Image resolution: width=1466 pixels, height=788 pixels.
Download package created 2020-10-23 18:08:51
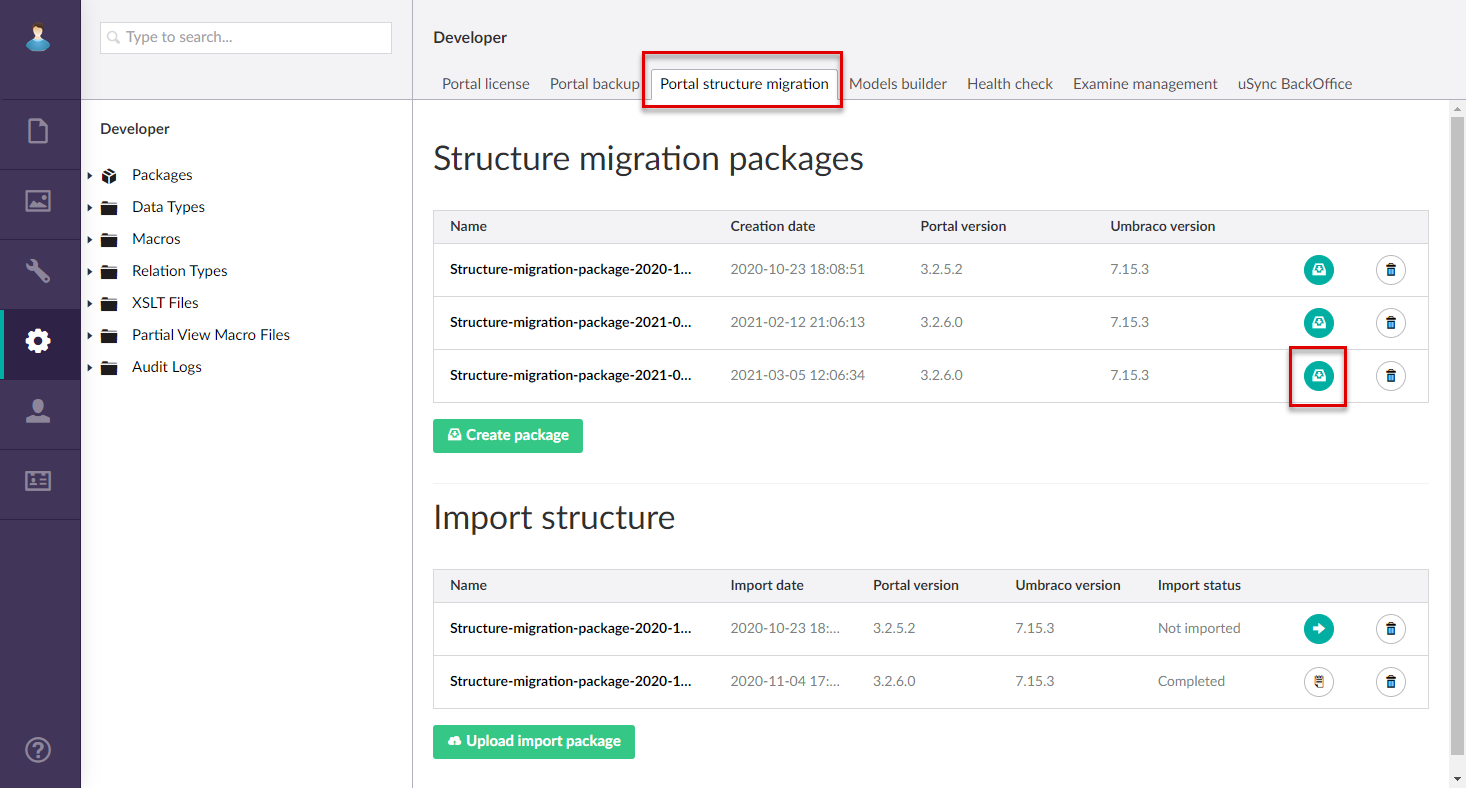coord(1319,270)
